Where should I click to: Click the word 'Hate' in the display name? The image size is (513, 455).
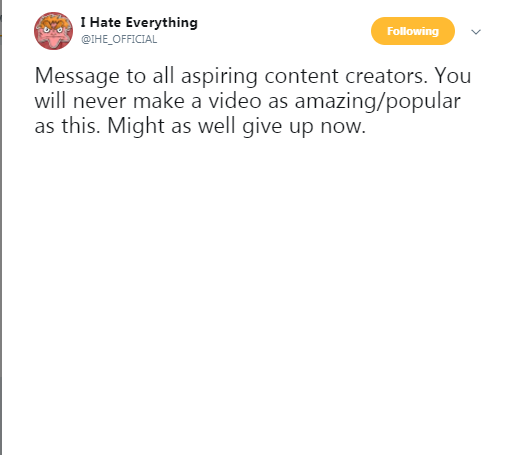point(105,23)
